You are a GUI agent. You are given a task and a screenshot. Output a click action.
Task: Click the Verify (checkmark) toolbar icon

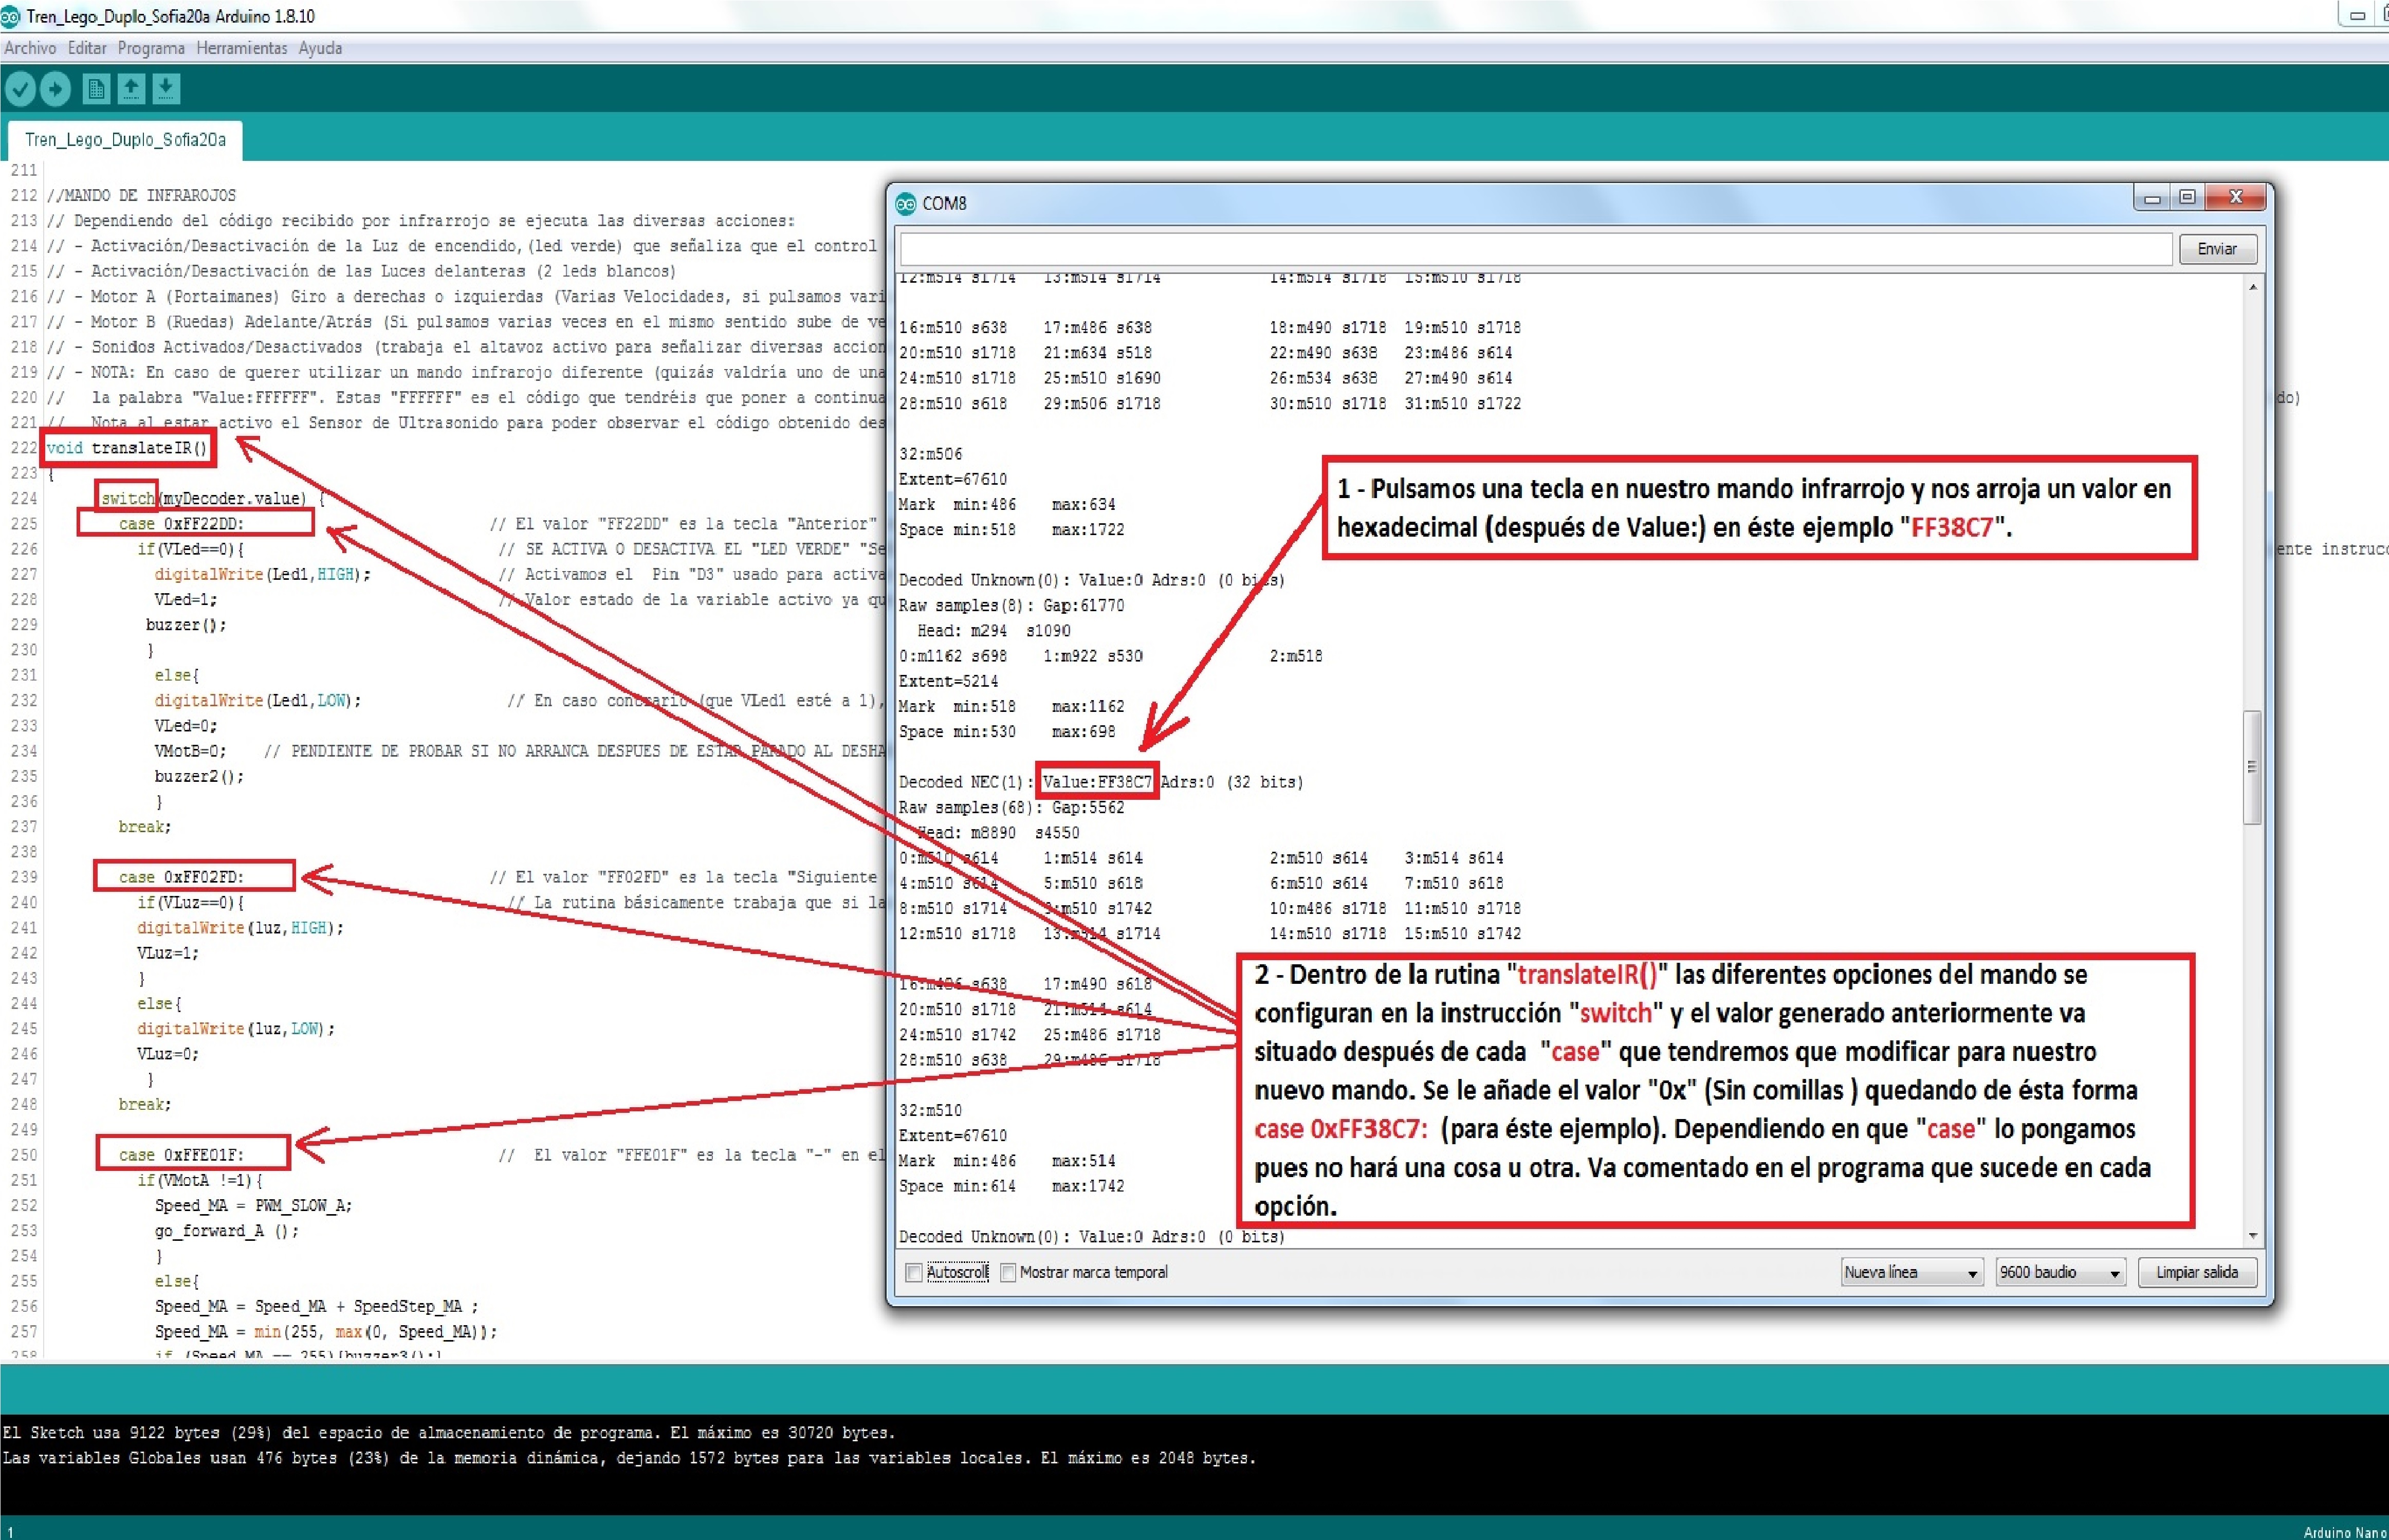point(20,89)
